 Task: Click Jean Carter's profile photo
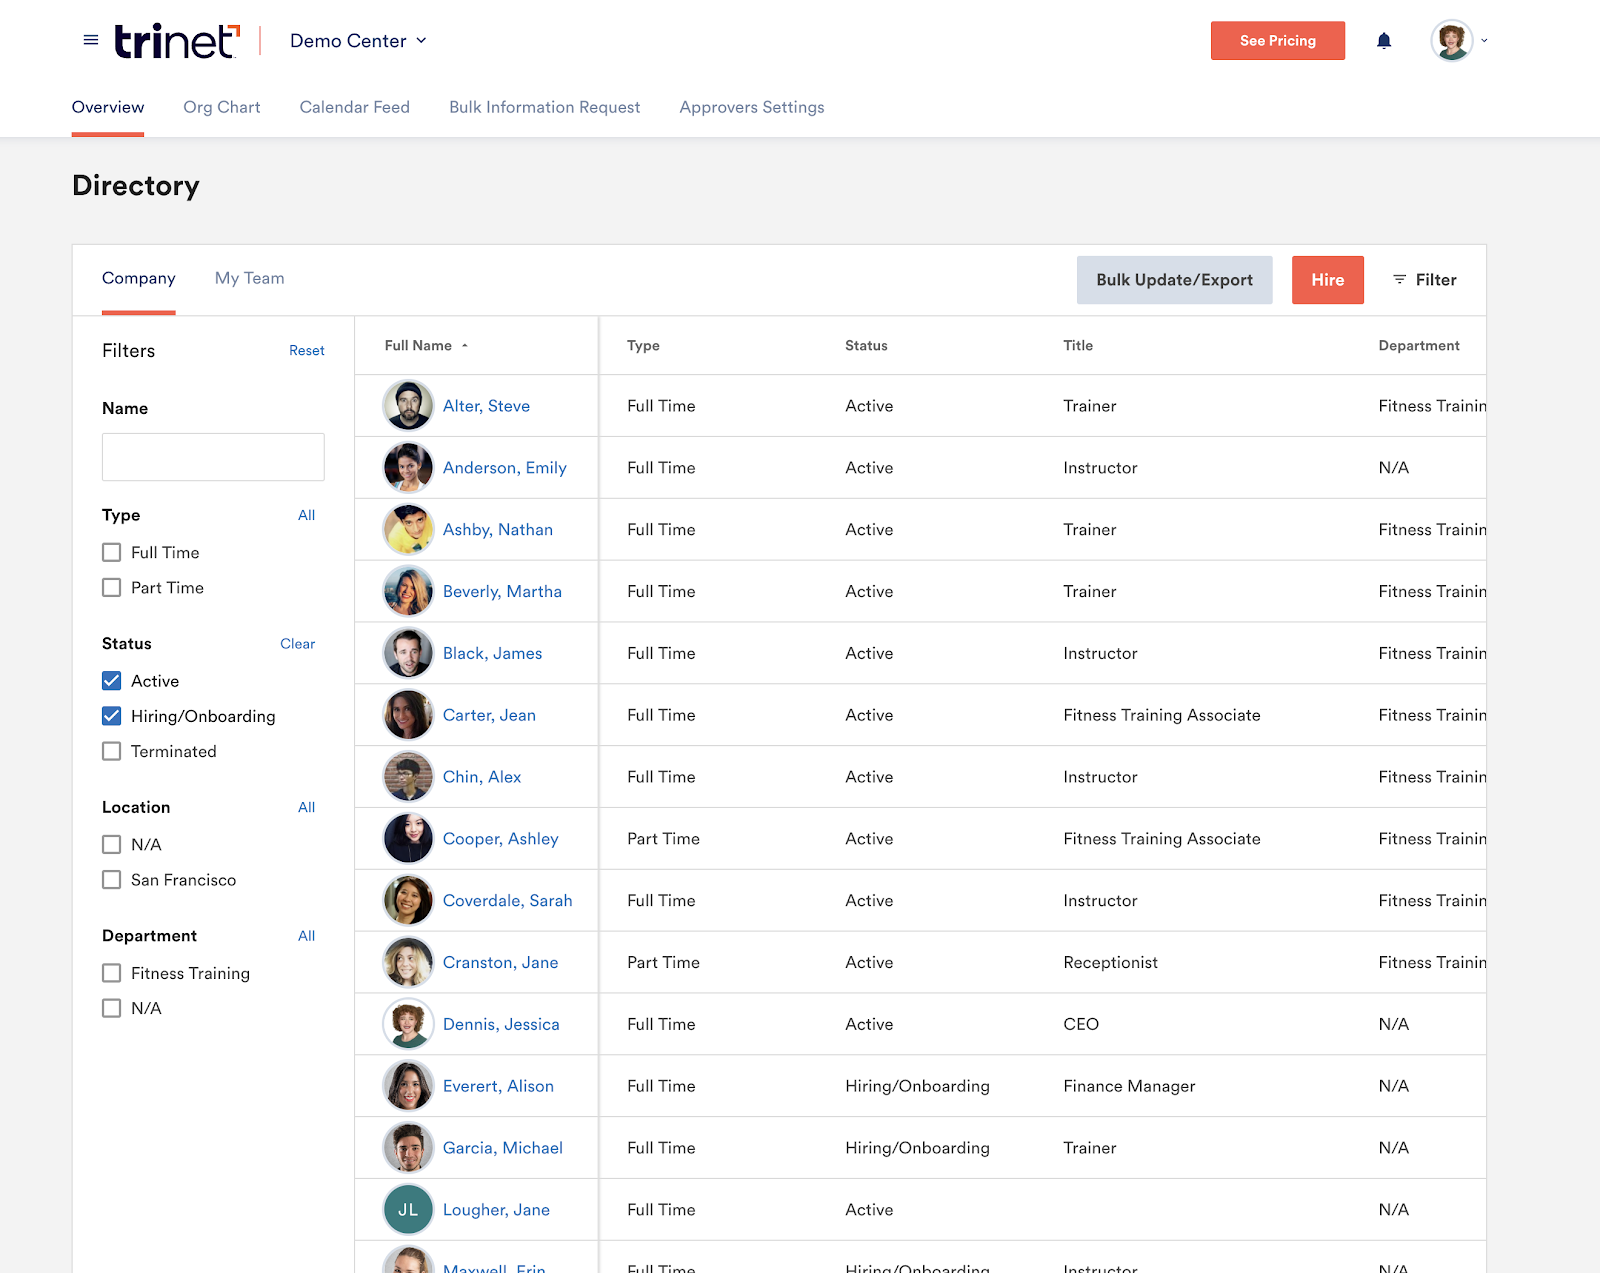click(408, 715)
